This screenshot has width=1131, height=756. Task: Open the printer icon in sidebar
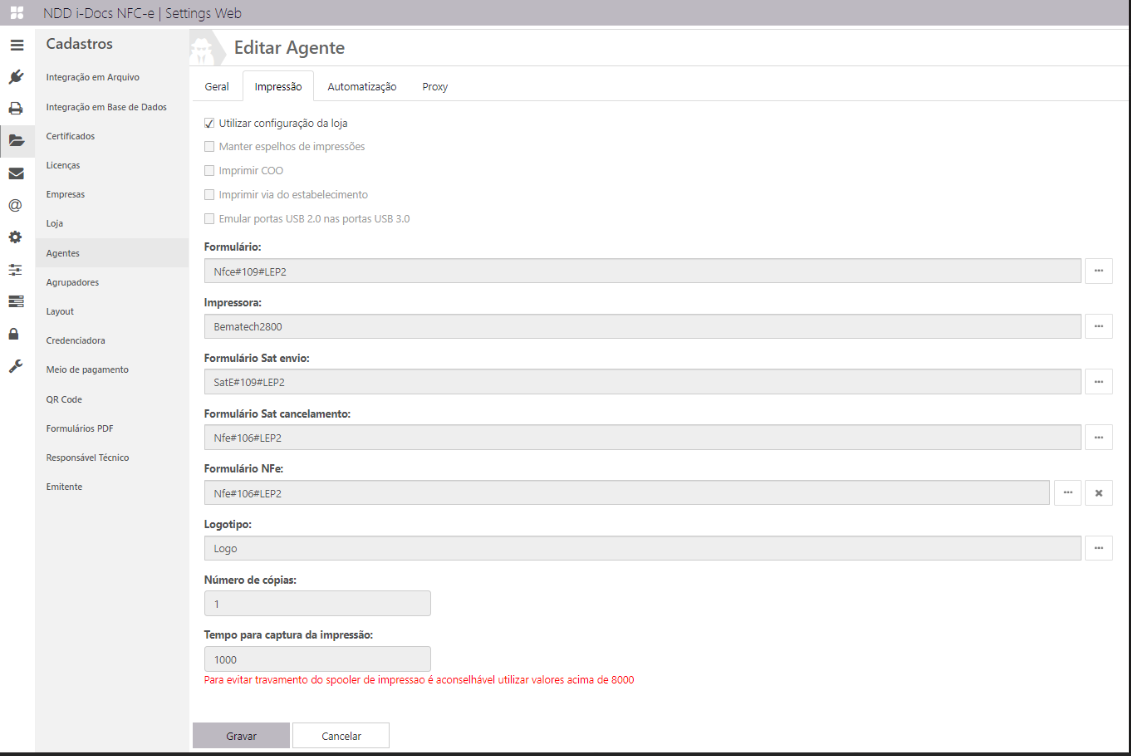click(x=16, y=108)
